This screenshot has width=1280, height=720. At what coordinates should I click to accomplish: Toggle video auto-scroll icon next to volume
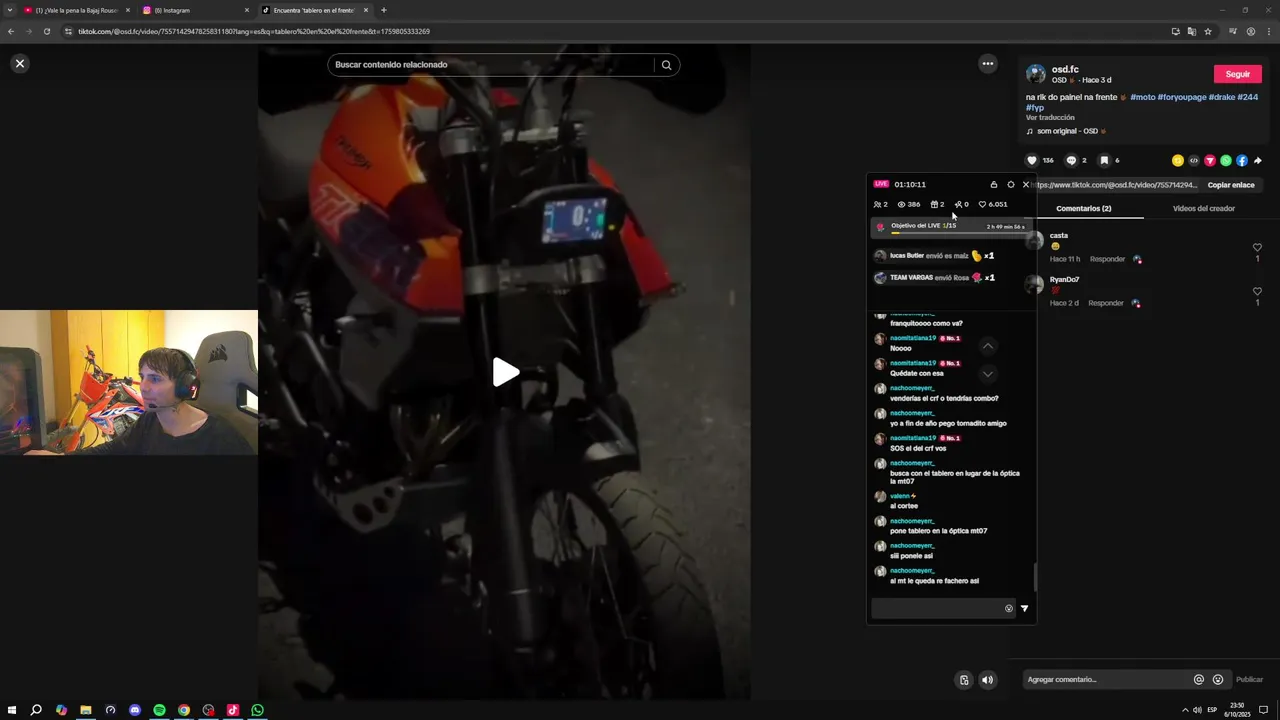(964, 680)
